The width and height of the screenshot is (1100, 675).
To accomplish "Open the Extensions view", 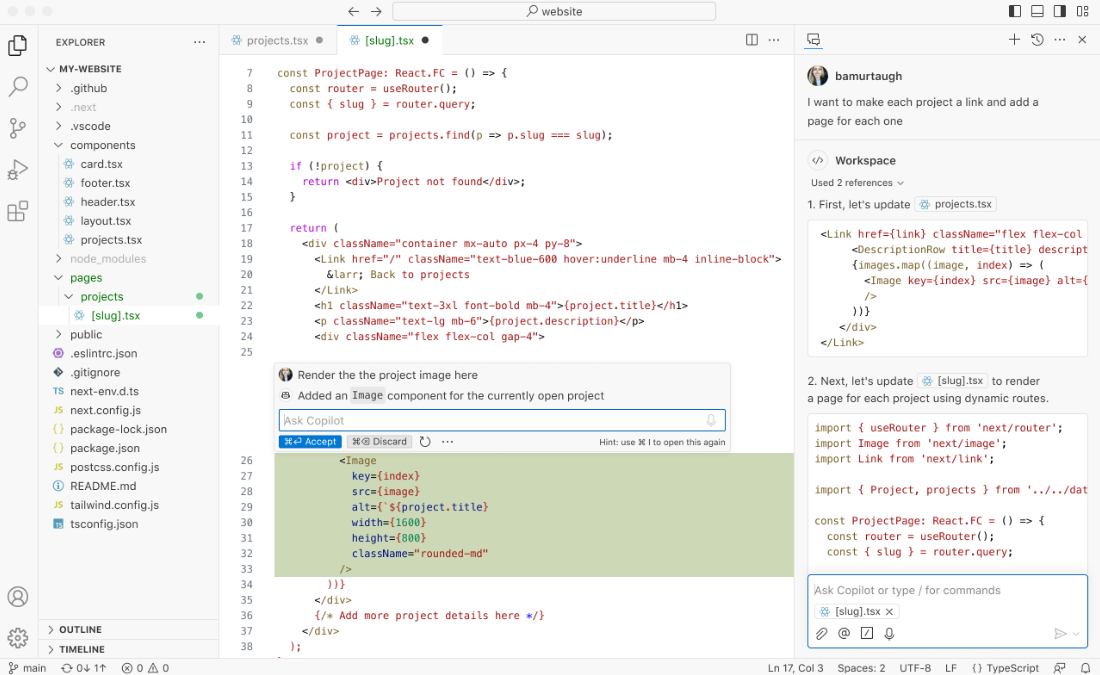I will click(18, 211).
